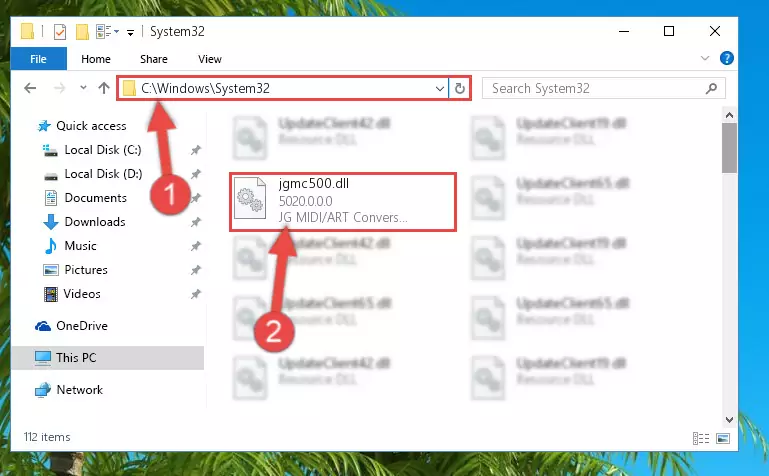The height and width of the screenshot is (476, 769).
Task: Open the Share ribbon tab
Action: [x=154, y=59]
